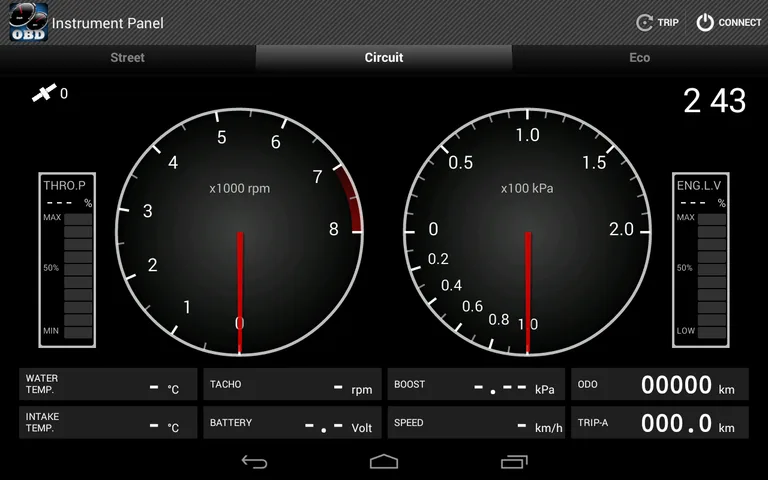
Task: Select the WATER TEMP. readout
Action: coord(108,384)
